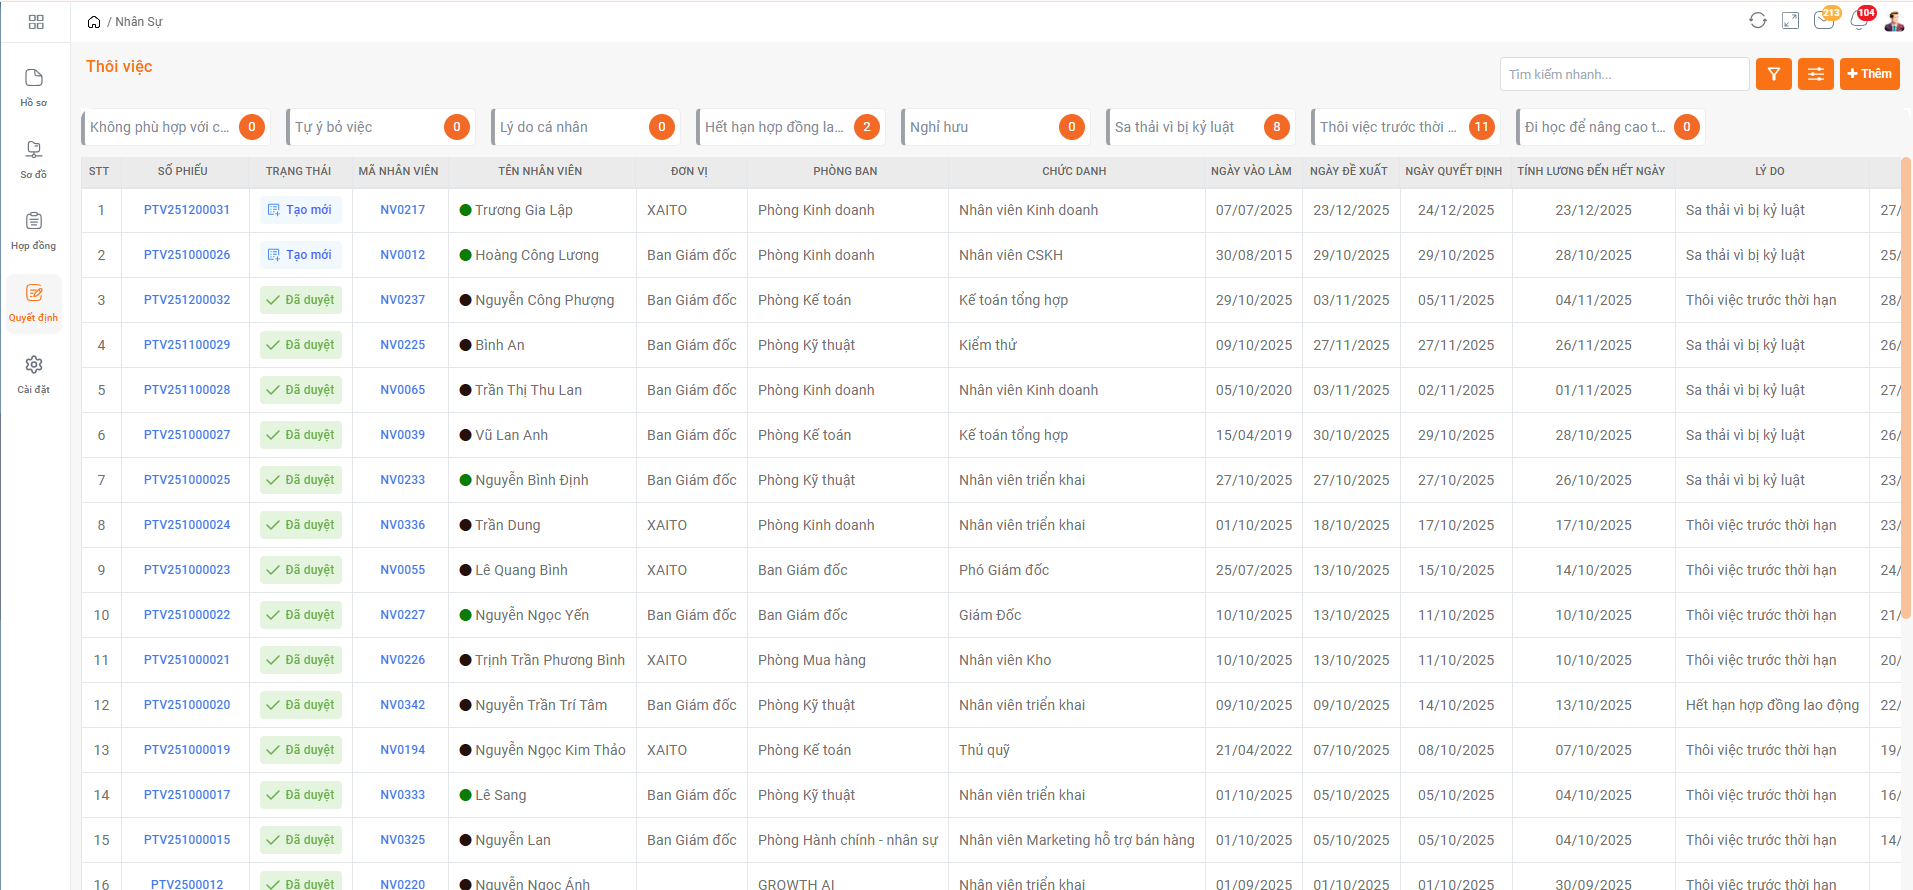This screenshot has width=1913, height=890.
Task: Go to Hợp đồng contracts section
Action: pyautogui.click(x=34, y=230)
